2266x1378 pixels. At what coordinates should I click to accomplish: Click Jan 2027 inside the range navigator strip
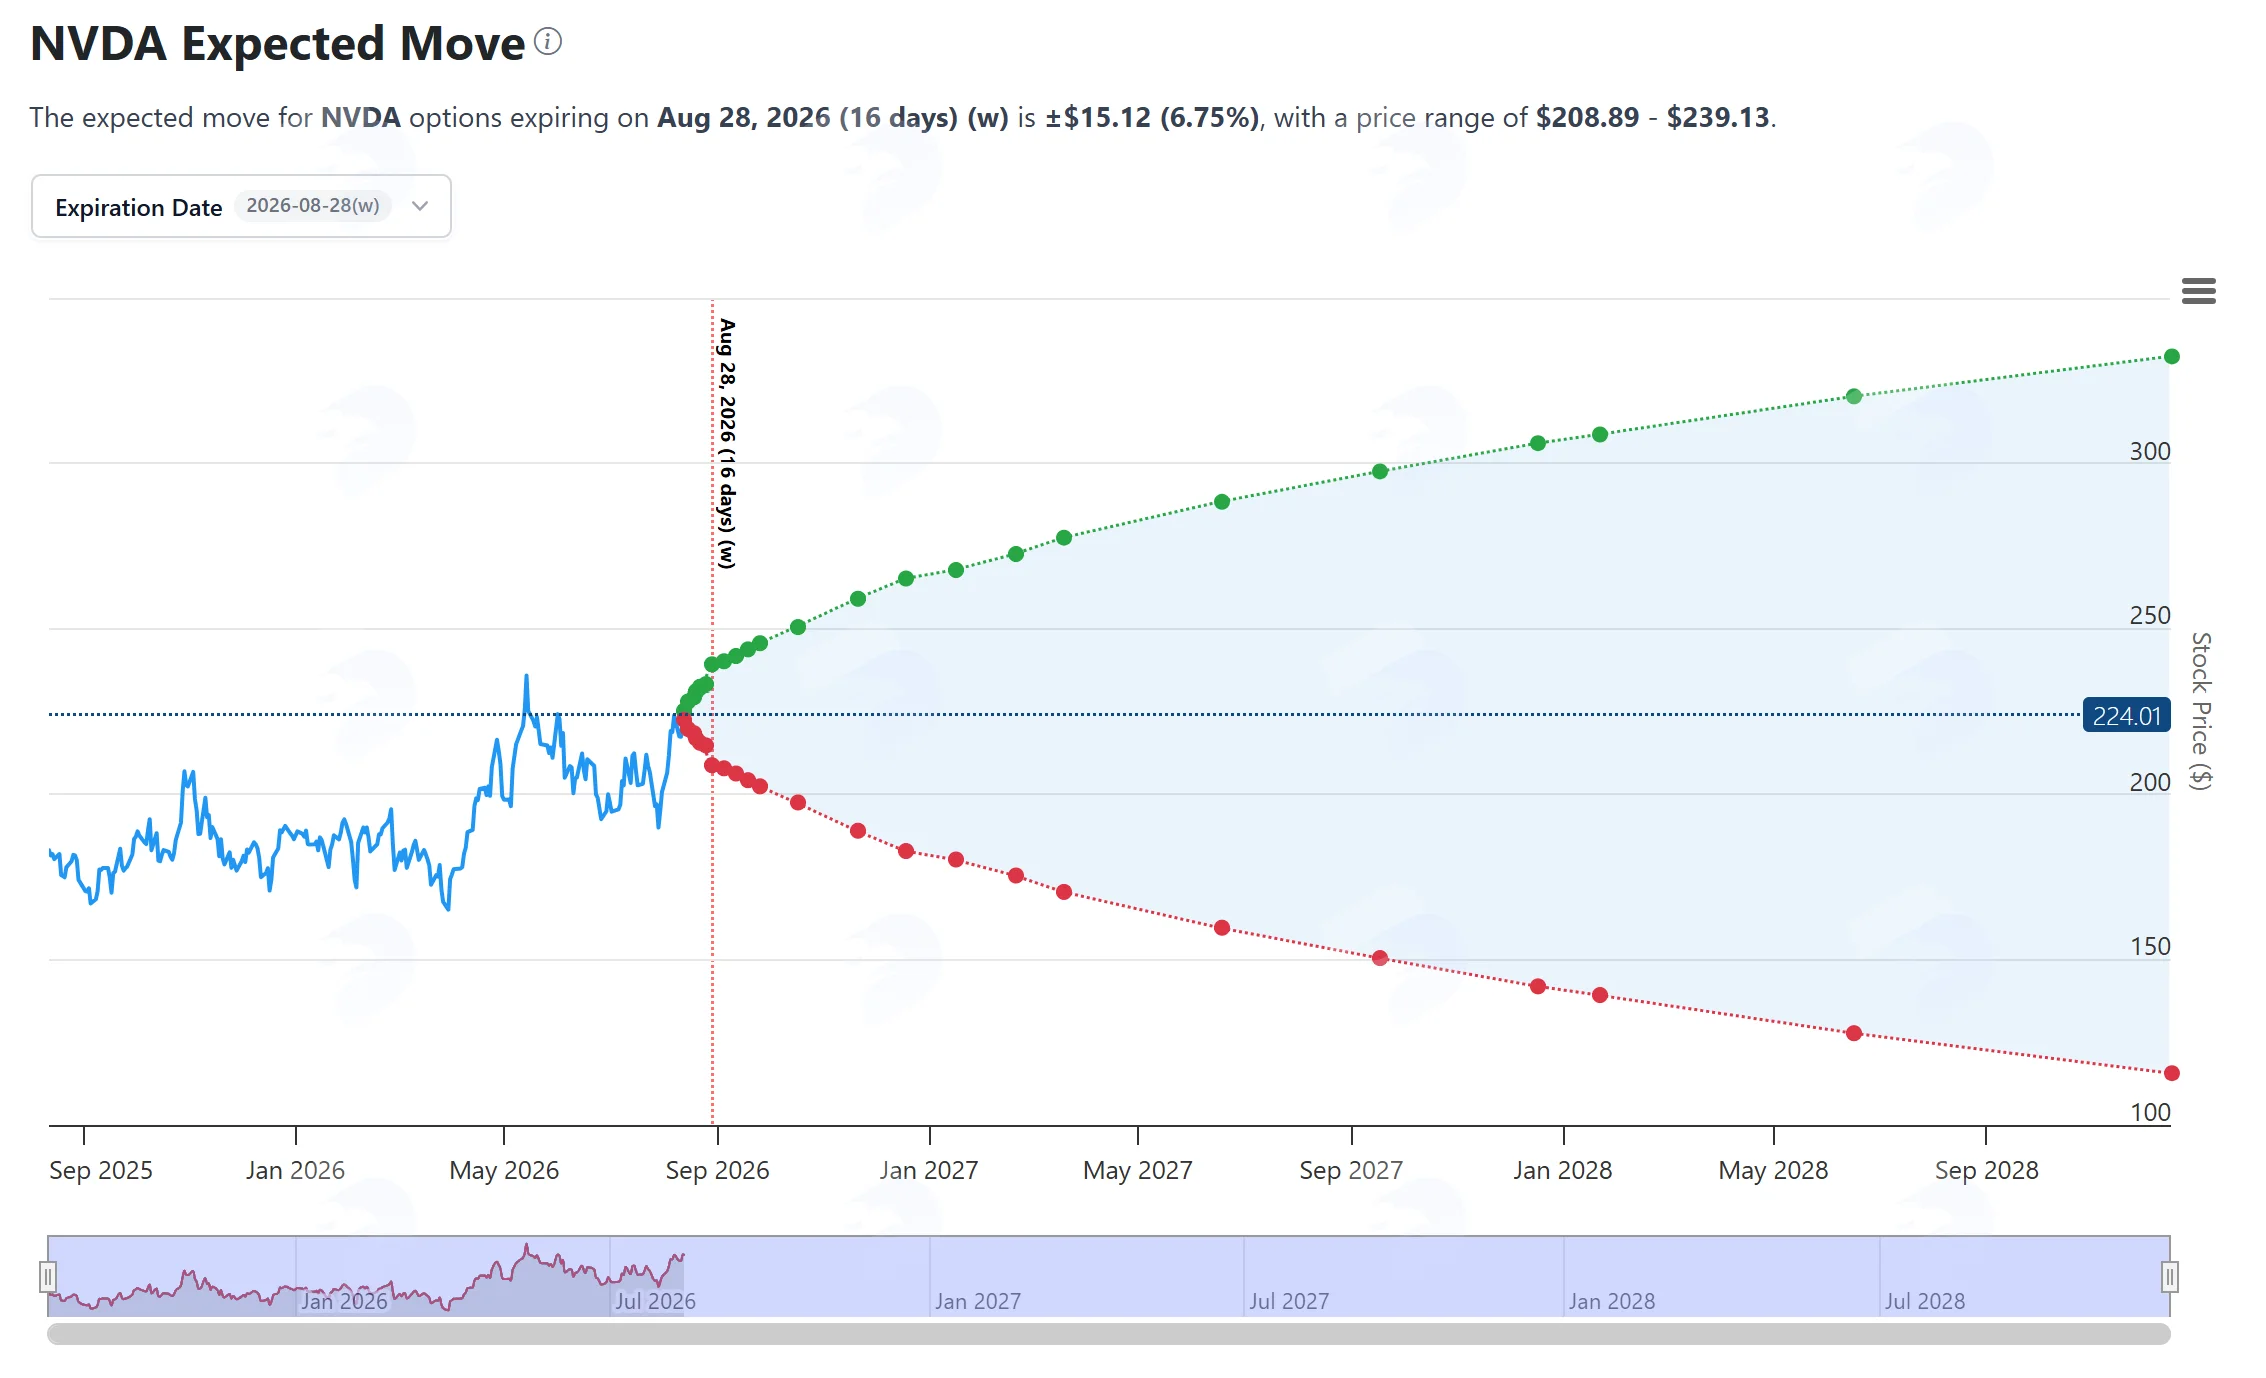(x=978, y=1301)
